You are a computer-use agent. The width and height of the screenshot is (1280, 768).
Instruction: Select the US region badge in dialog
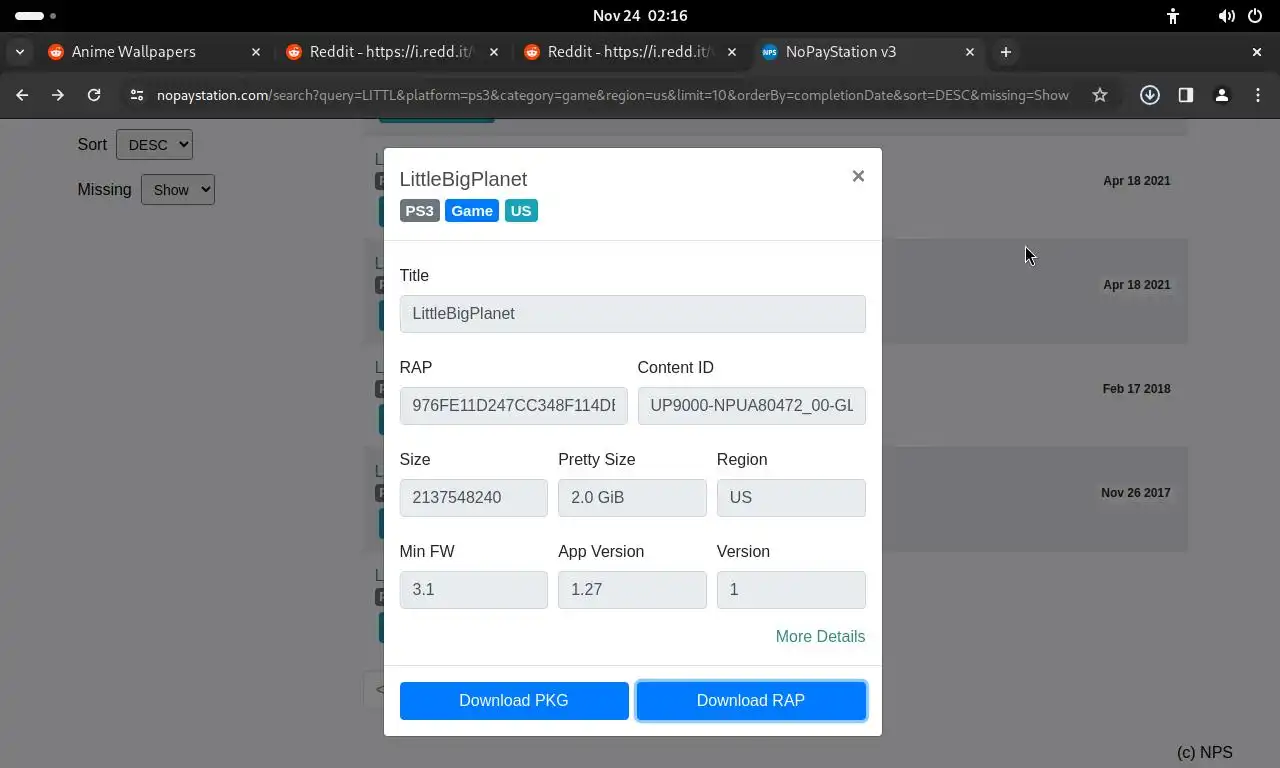tap(521, 211)
